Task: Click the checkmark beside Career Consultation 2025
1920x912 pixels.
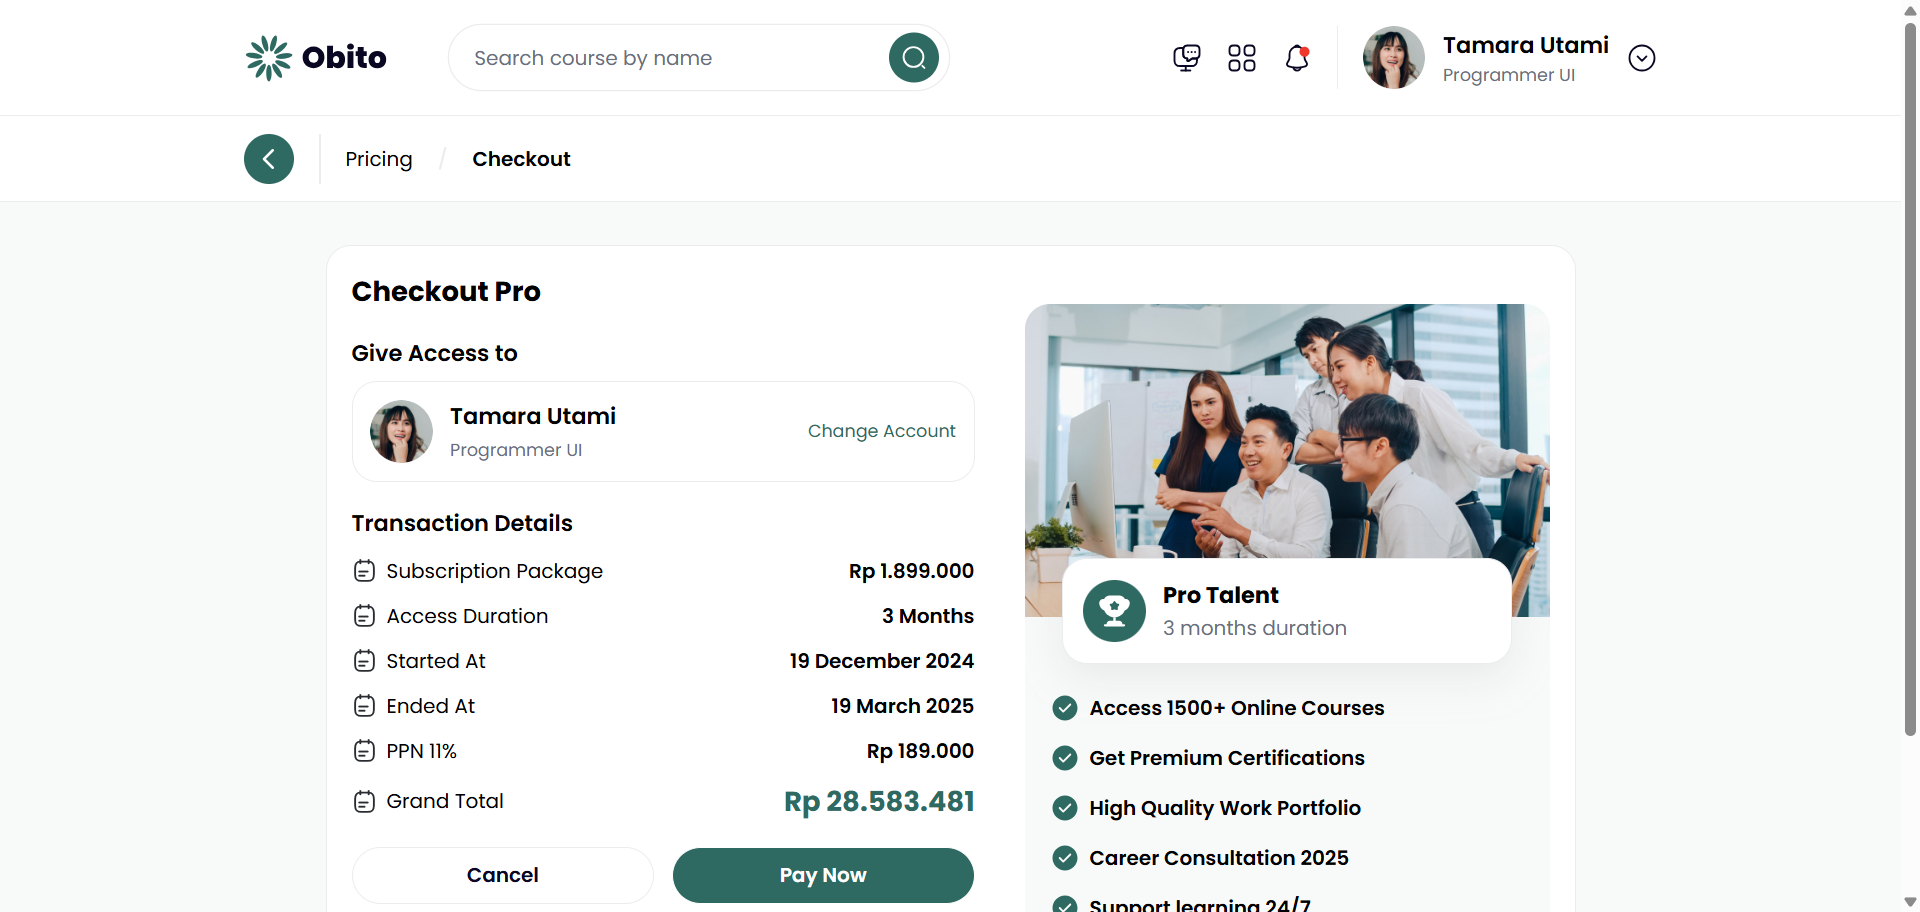Action: tap(1065, 858)
